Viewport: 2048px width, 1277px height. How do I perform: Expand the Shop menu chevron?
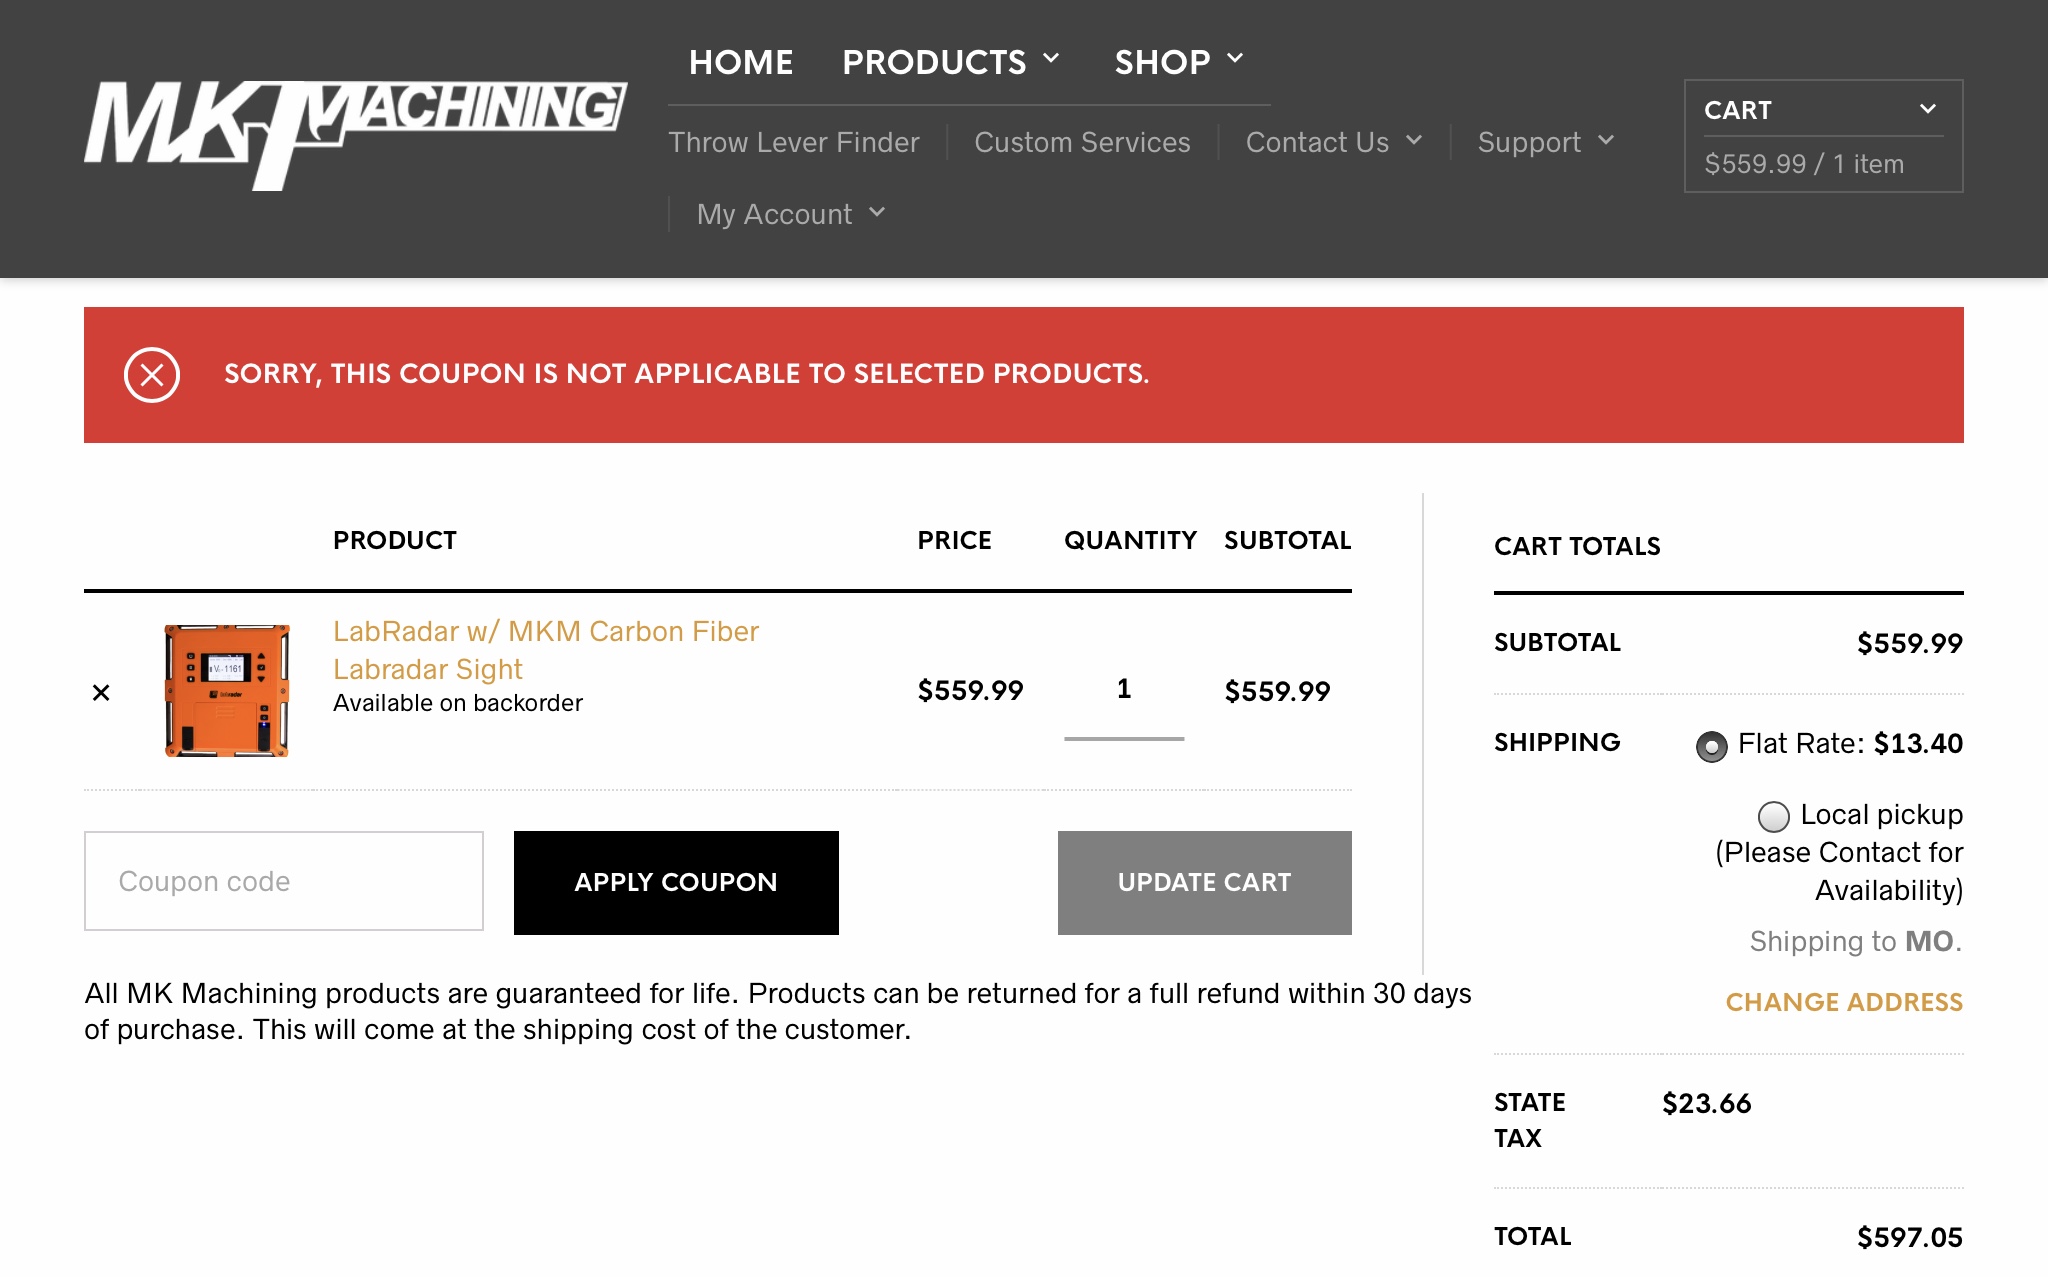tap(1236, 59)
